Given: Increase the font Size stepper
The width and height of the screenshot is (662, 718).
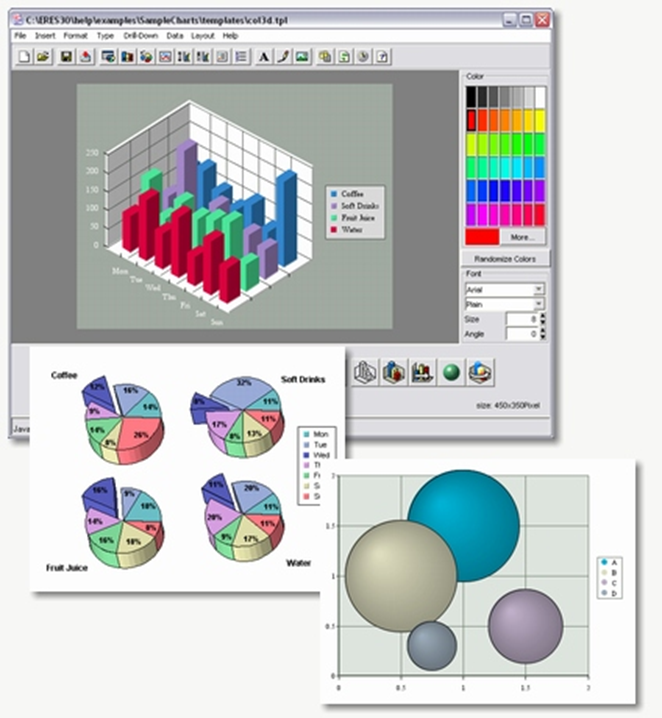Looking at the screenshot, I should (x=543, y=315).
